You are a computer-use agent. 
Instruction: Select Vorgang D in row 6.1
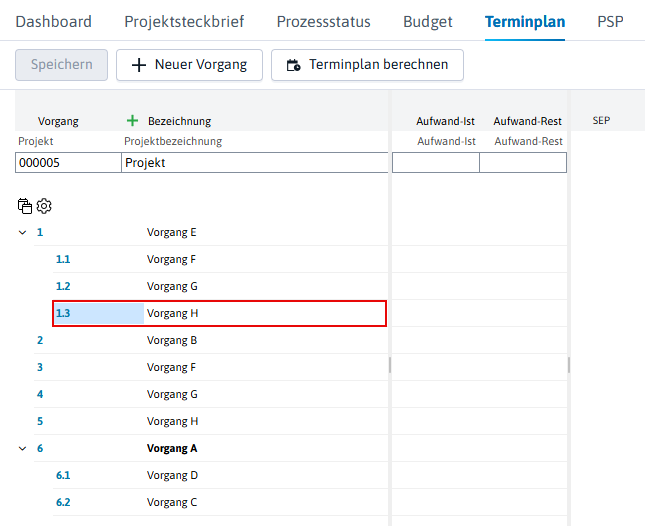click(x=172, y=476)
